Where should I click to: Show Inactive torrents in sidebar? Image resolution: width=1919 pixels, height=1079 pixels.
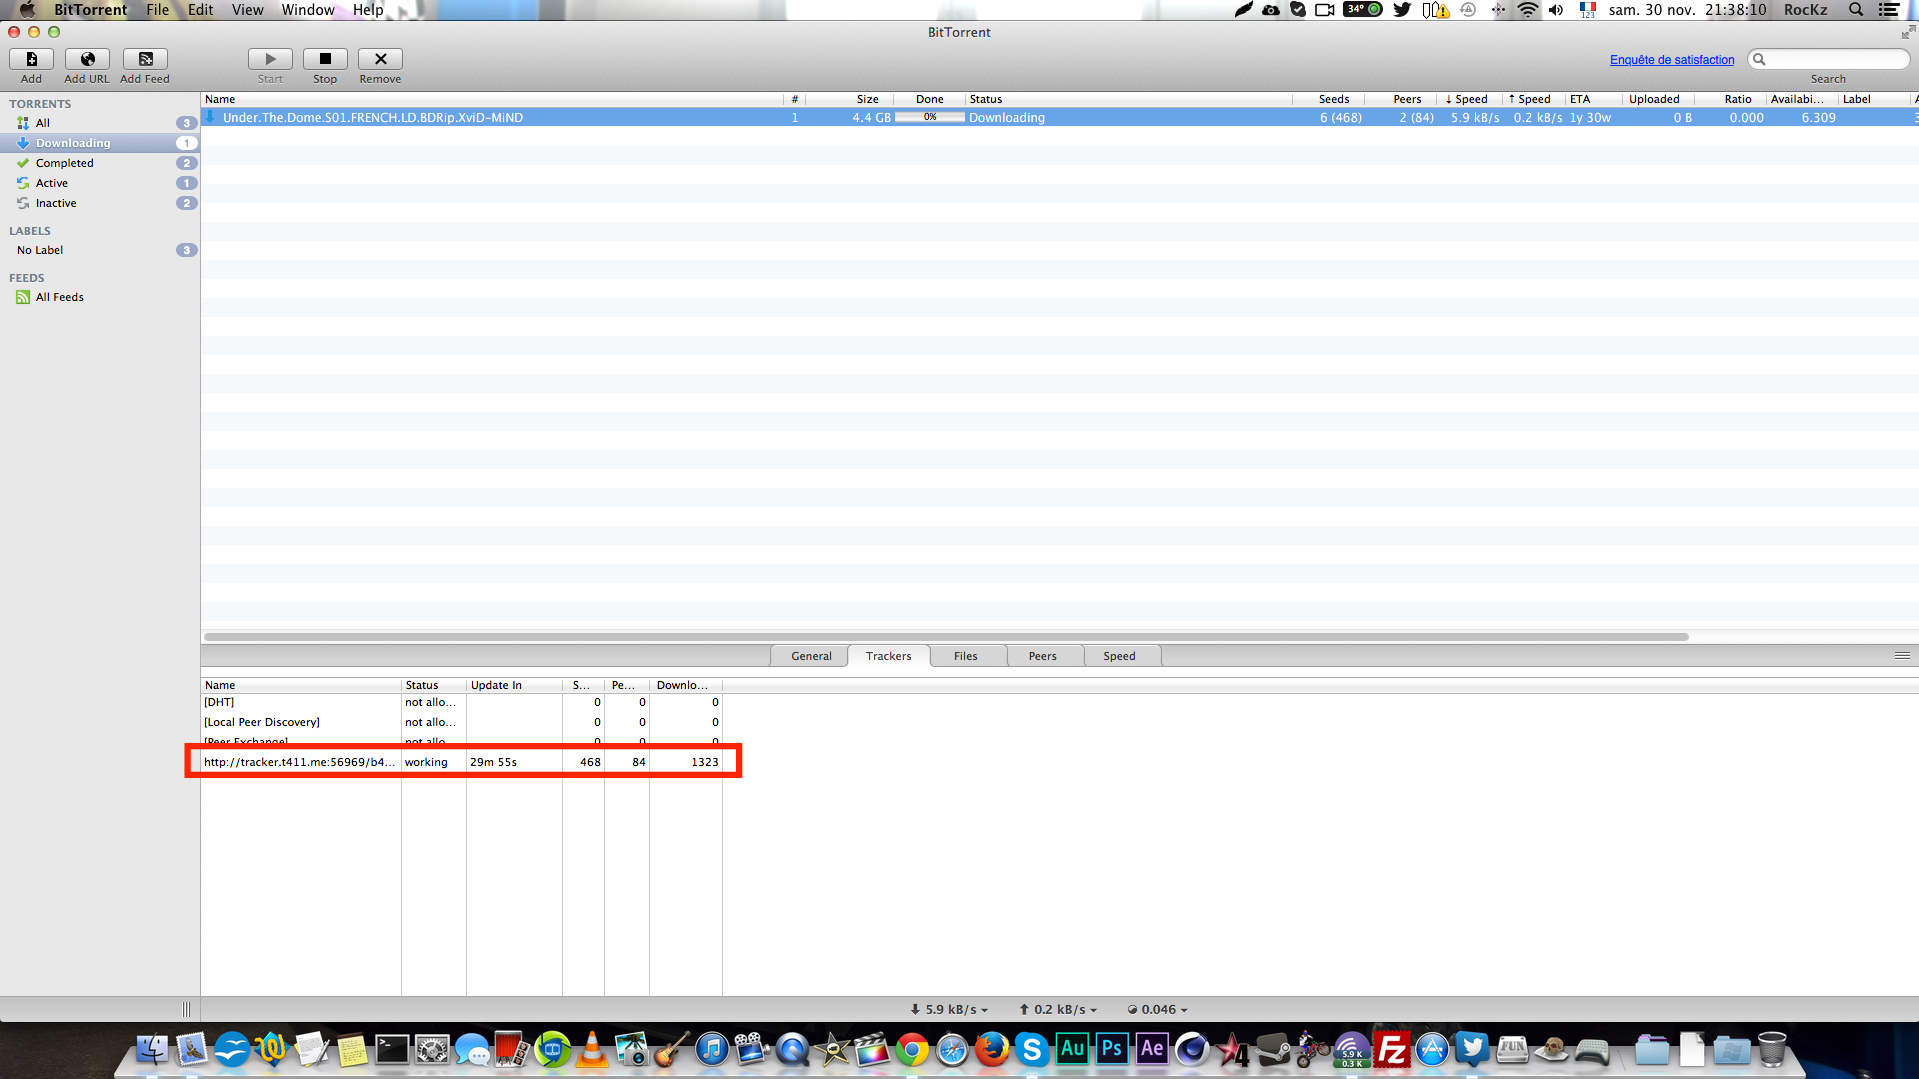[x=100, y=203]
